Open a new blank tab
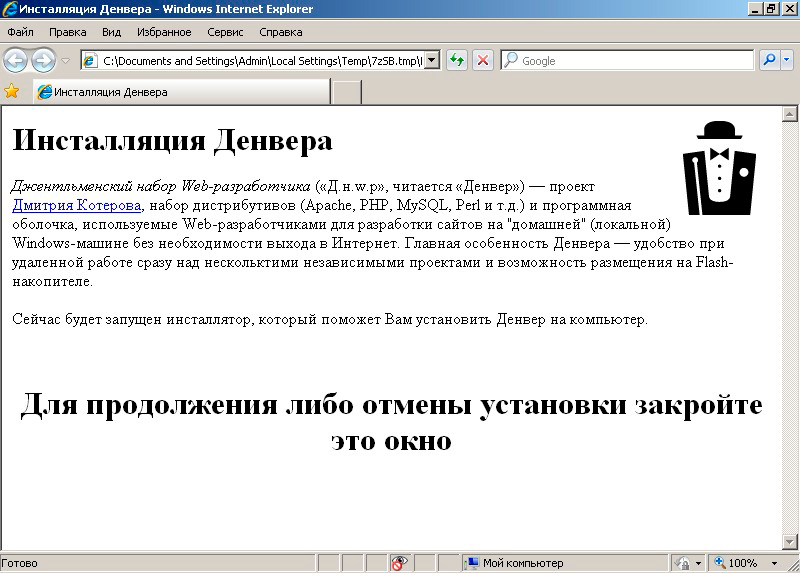 (x=347, y=92)
